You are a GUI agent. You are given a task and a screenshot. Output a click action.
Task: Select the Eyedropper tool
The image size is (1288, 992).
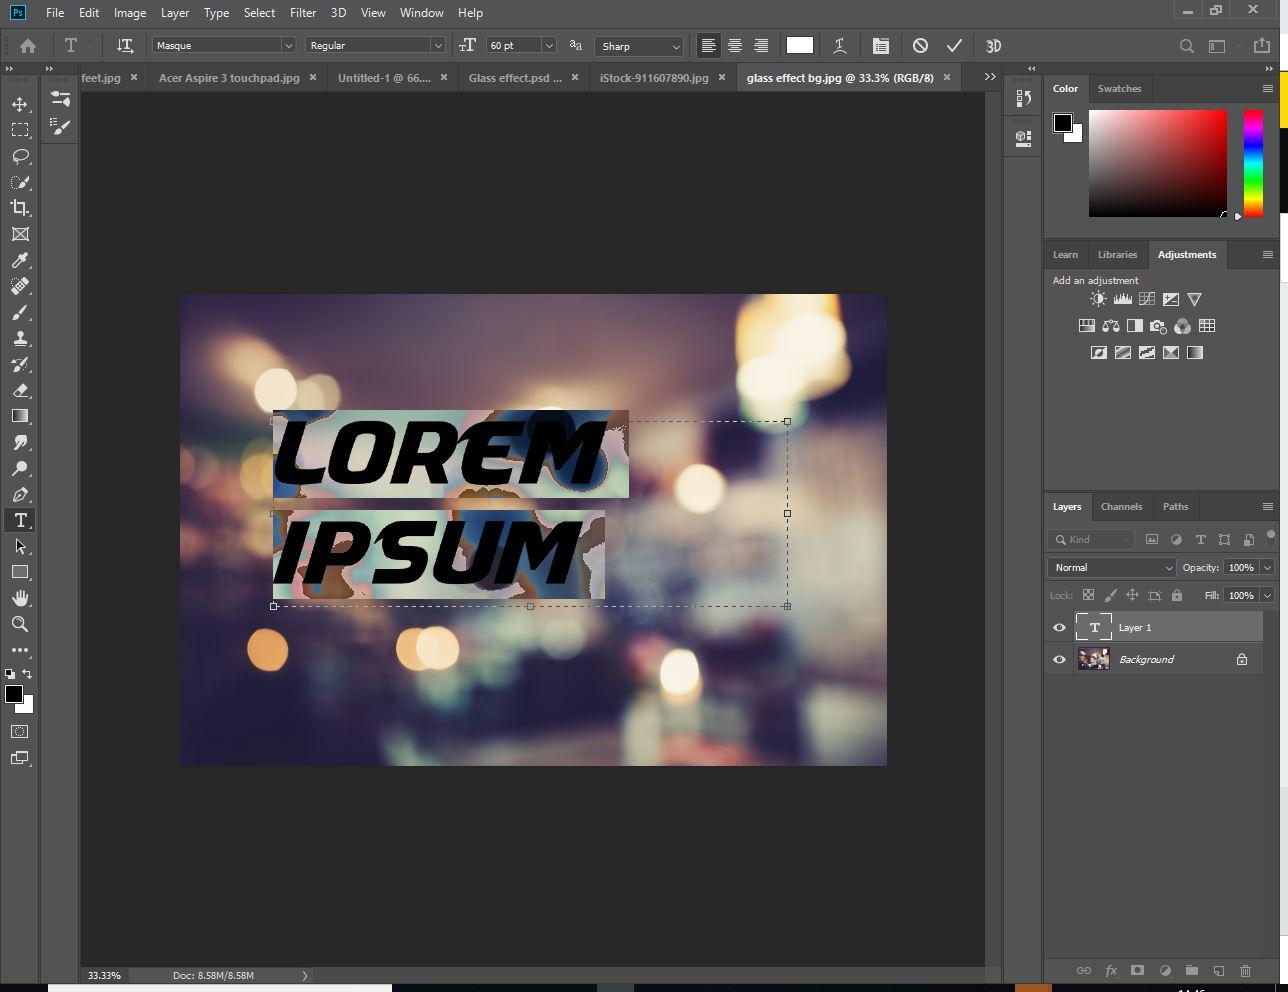[x=20, y=260]
